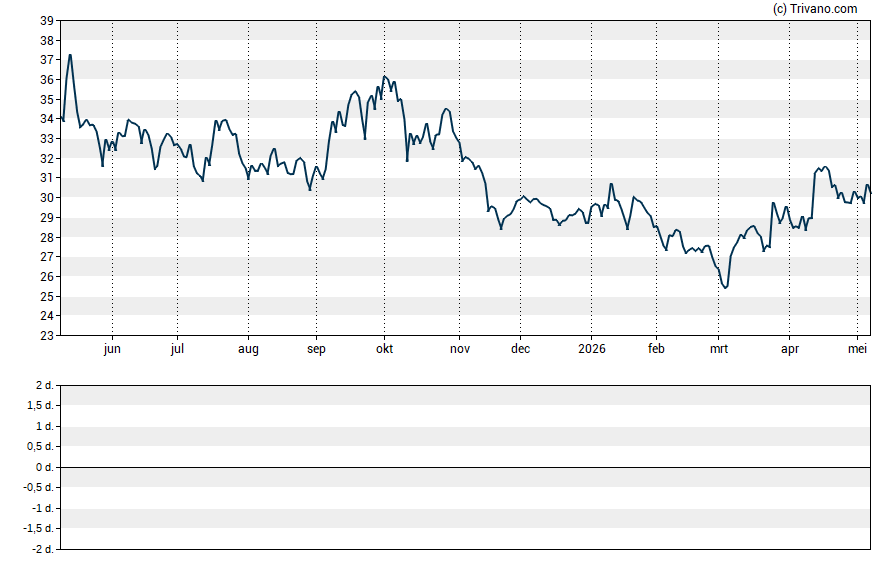Click the dec month label

(x=520, y=349)
